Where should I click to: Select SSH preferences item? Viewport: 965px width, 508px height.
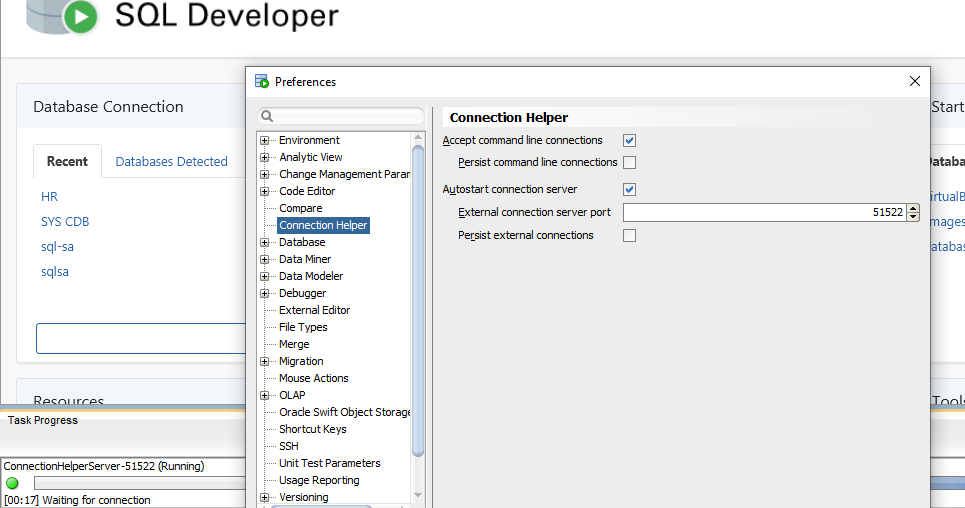[x=289, y=446]
